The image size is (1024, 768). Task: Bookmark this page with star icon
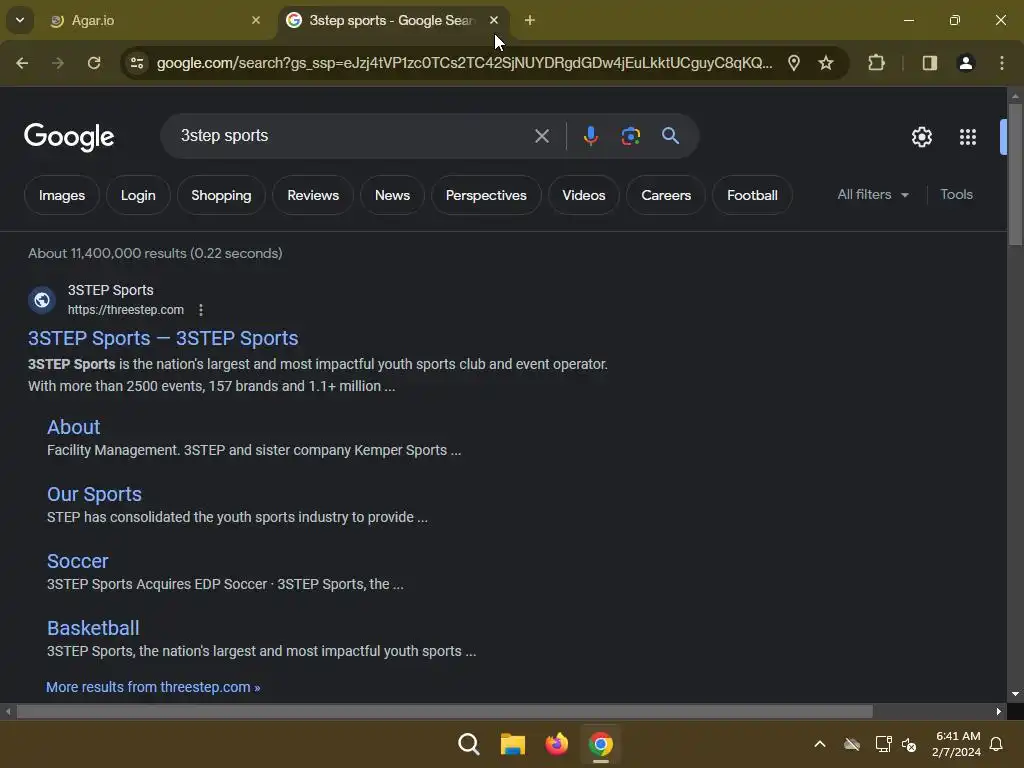(826, 63)
